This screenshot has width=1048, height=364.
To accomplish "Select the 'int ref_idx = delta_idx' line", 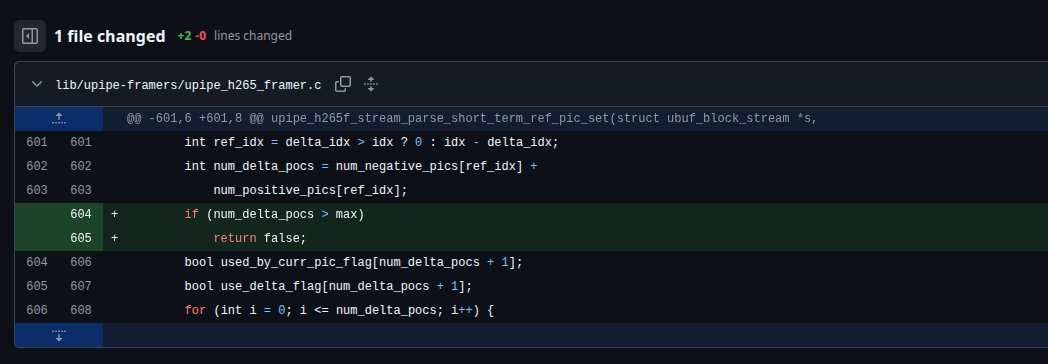I will (x=371, y=142).
